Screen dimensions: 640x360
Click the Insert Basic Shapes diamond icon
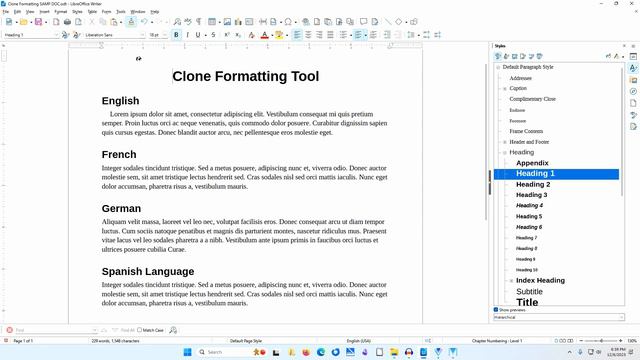pos(399,22)
